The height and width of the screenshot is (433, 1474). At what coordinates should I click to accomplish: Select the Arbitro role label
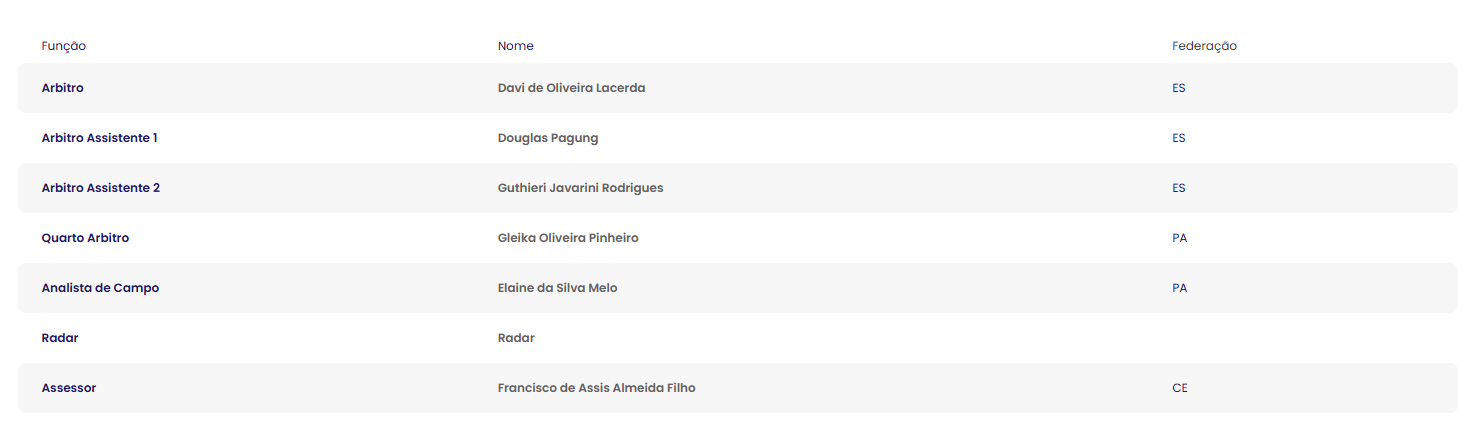point(63,88)
